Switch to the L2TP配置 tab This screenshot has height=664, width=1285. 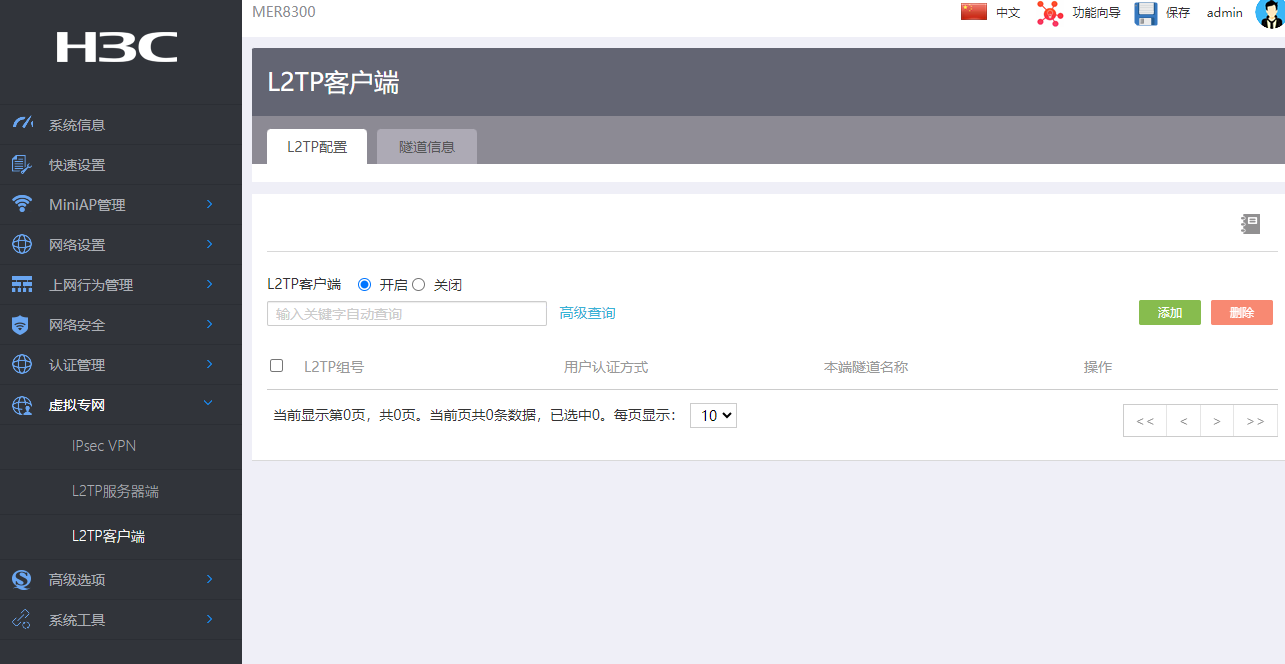(317, 146)
